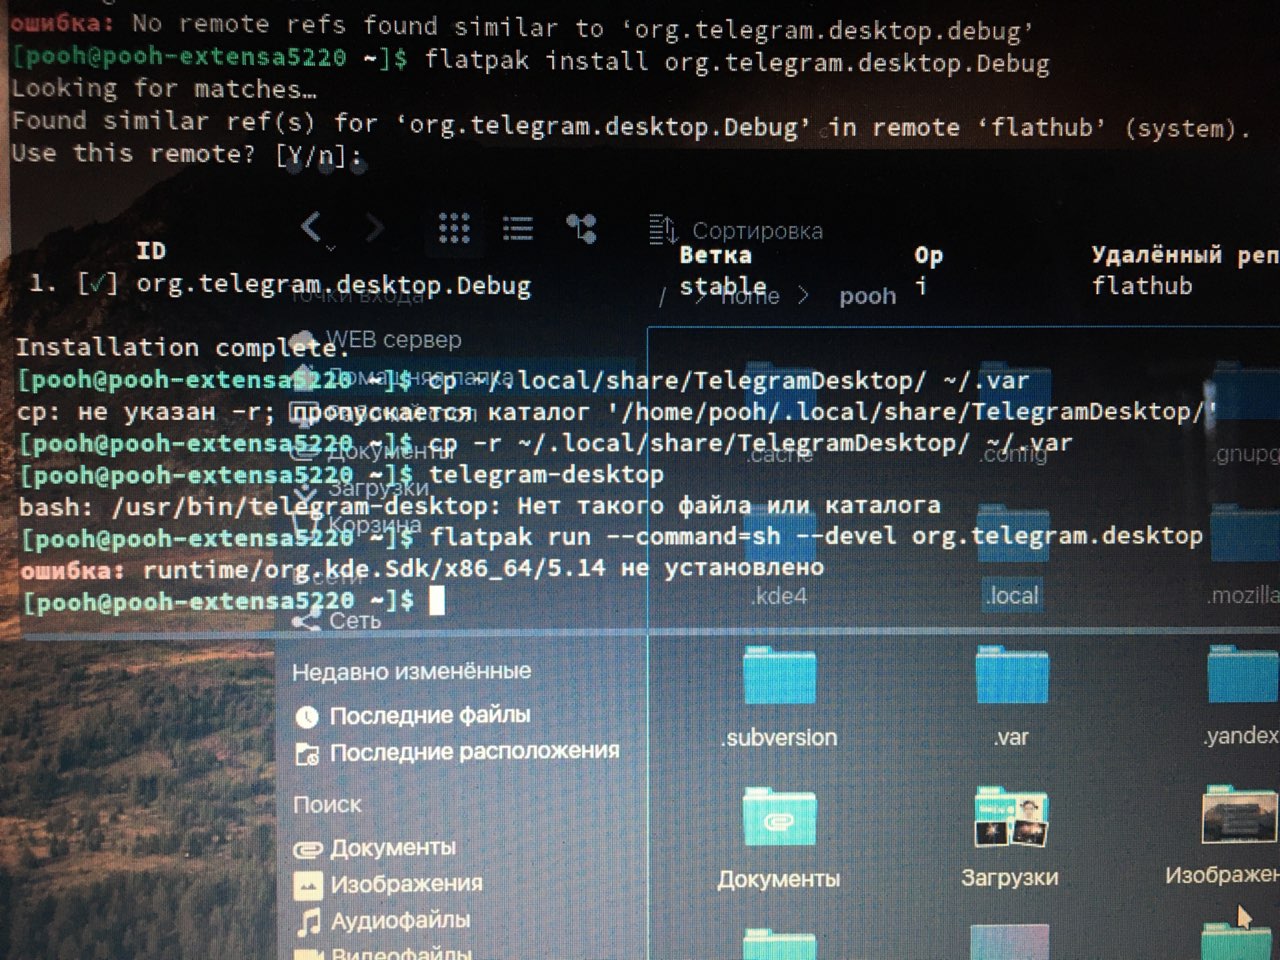The image size is (1280, 960).
Task: Click 'flathub' under Удалённый реп column
Action: tap(1142, 286)
